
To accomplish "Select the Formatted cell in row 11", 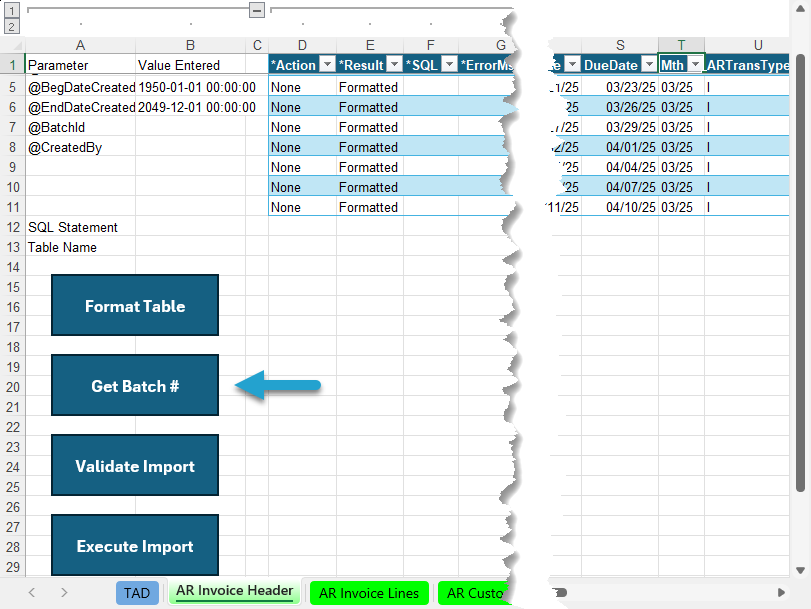I will [370, 207].
